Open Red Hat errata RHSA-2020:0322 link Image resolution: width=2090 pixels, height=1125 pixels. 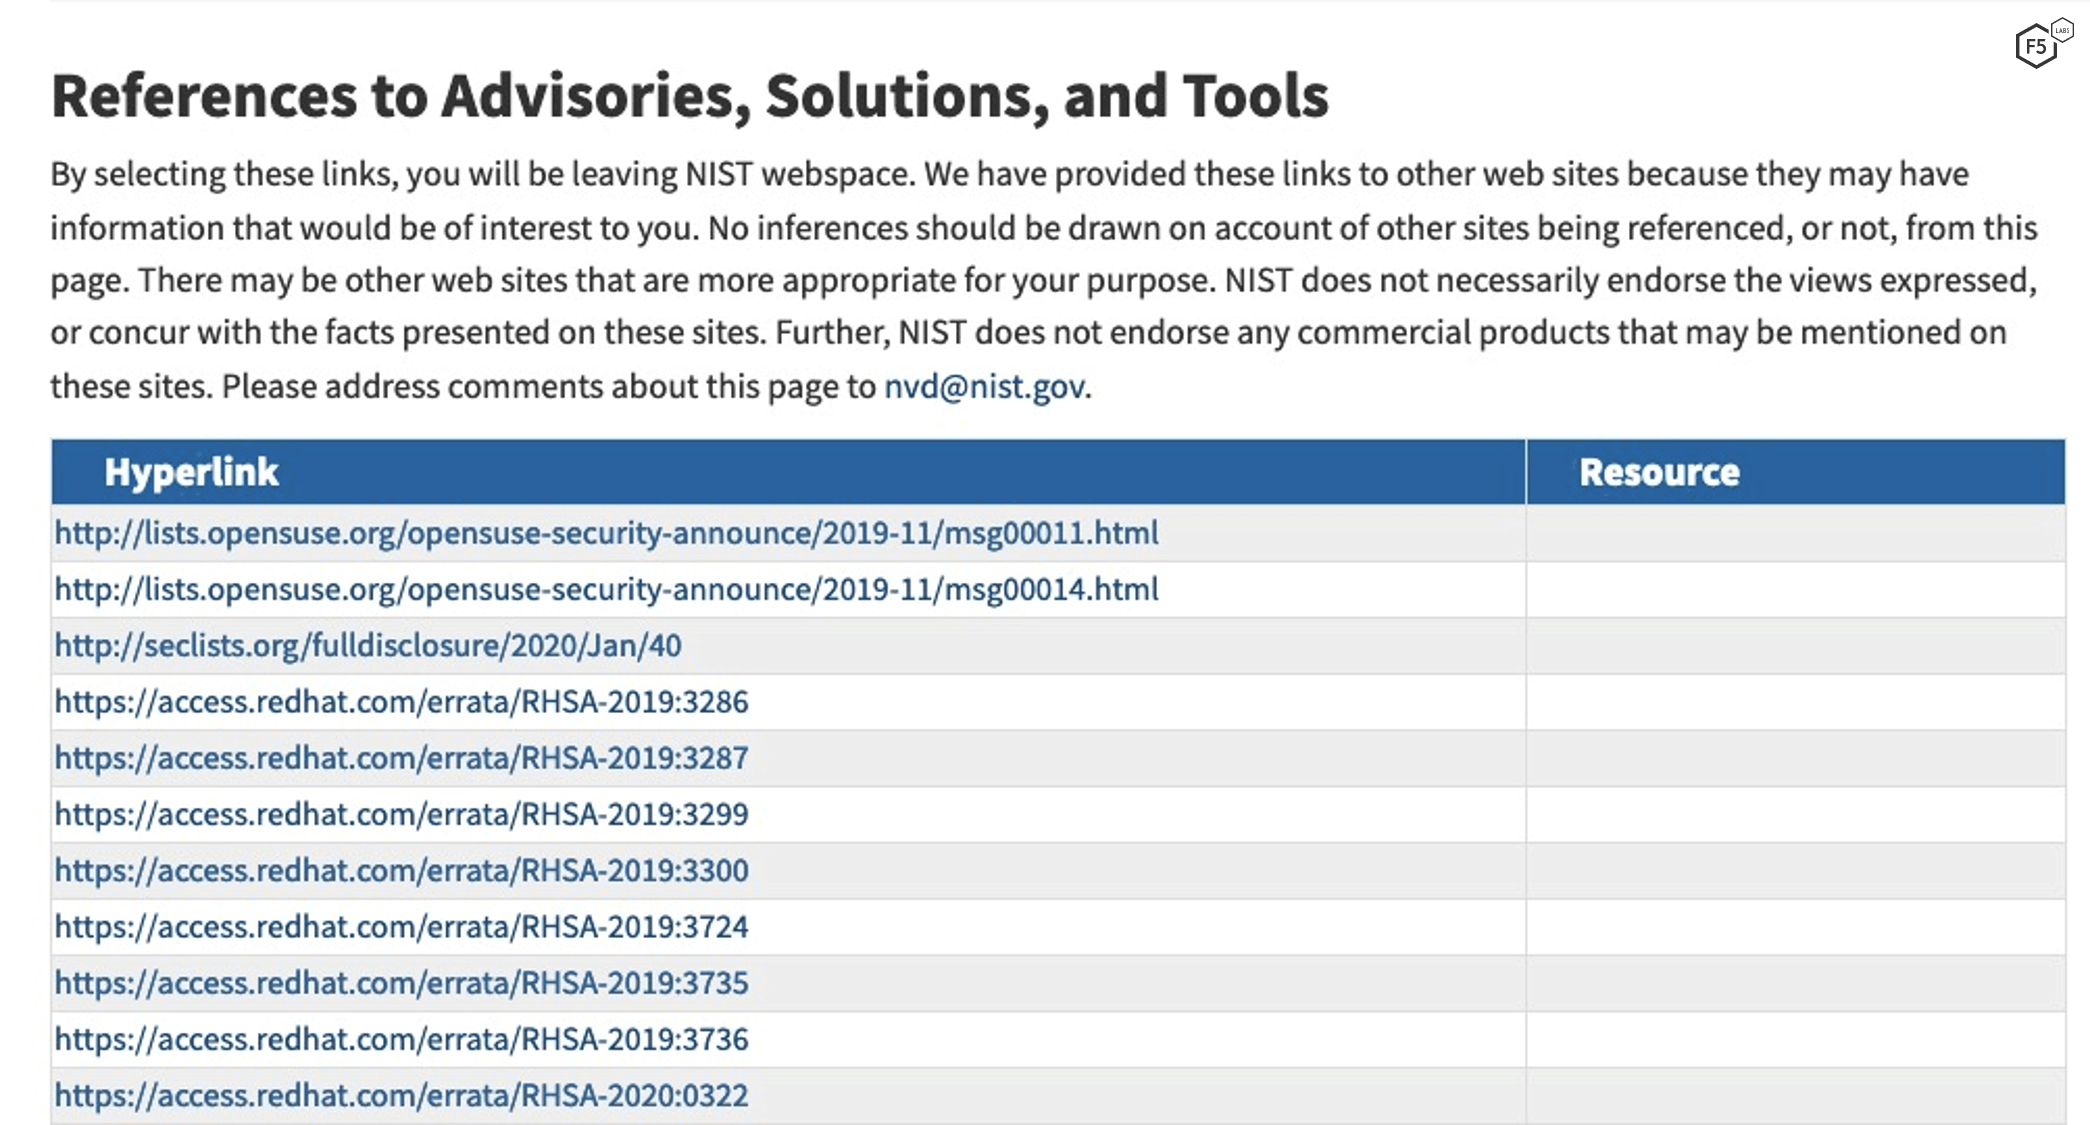401,1095
